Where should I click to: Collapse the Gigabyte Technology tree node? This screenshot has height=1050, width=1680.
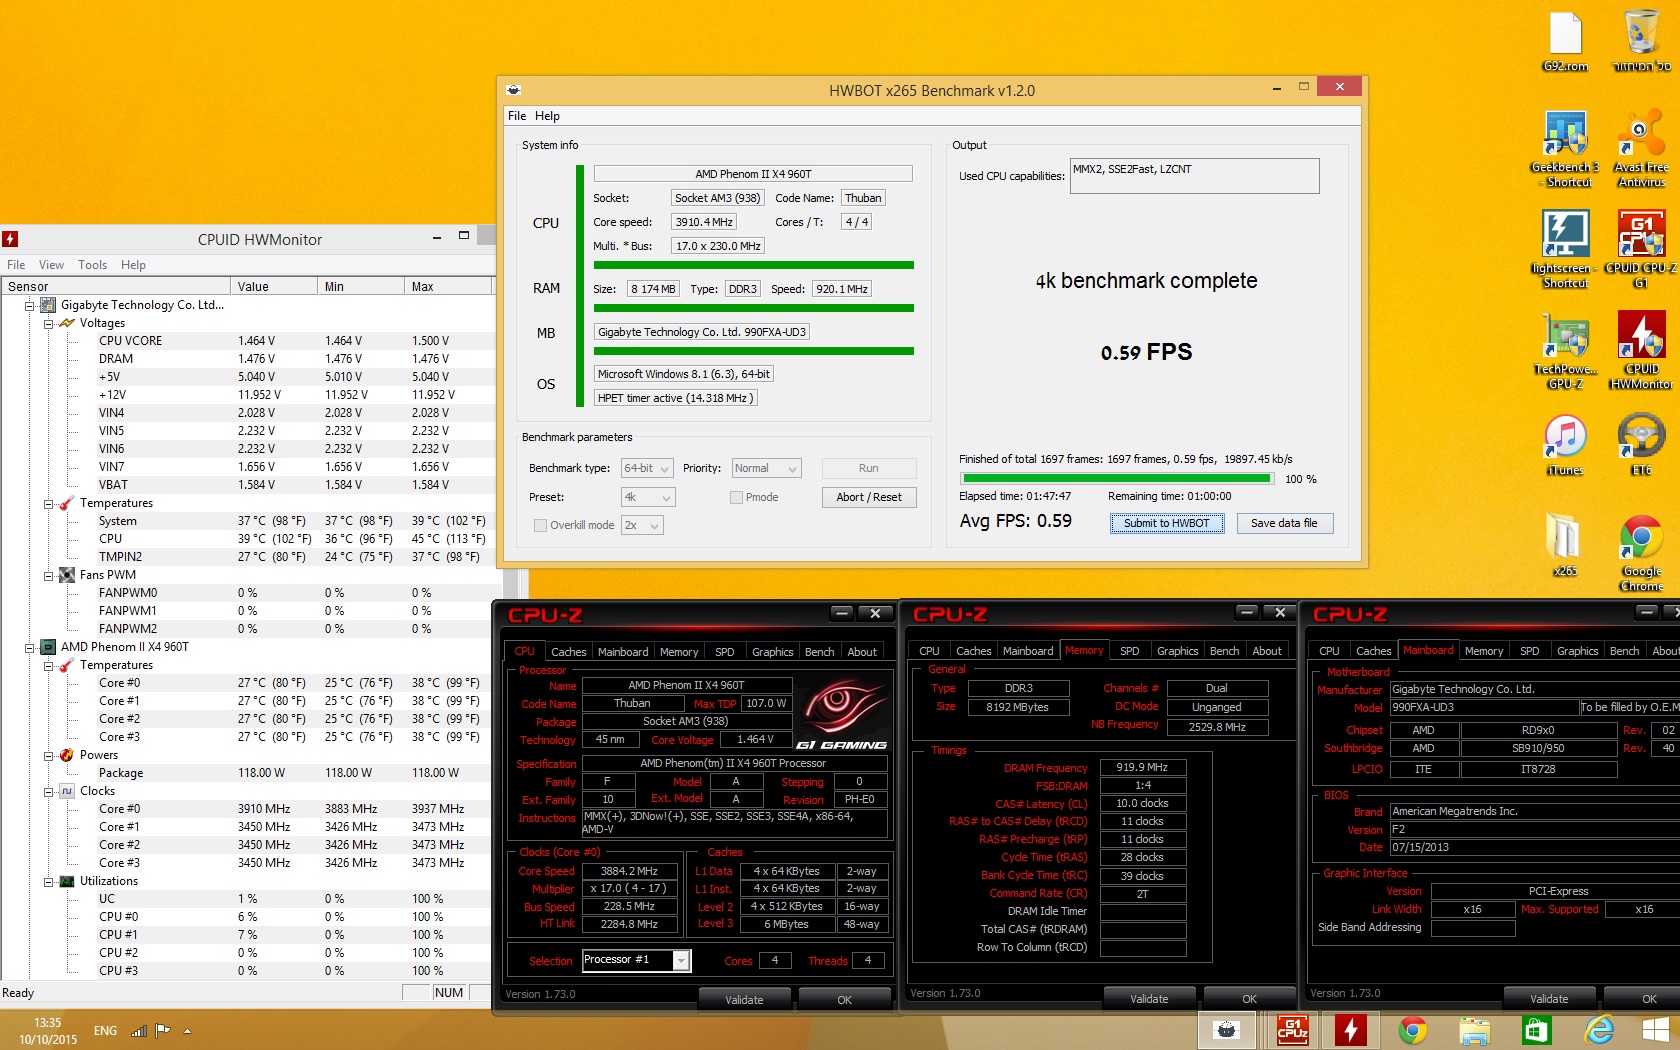(30, 306)
